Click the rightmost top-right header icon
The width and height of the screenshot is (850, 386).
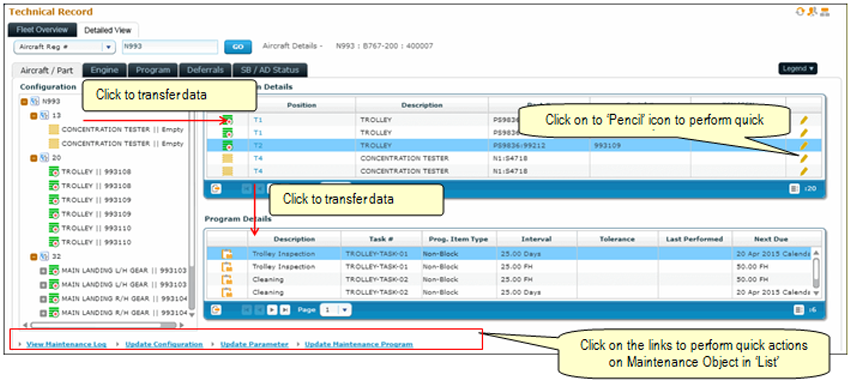pyautogui.click(x=825, y=12)
